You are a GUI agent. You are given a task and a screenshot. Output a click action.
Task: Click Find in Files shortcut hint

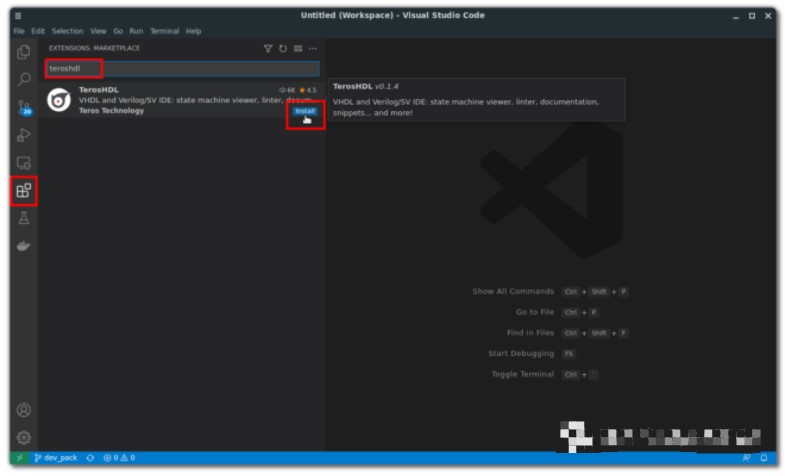point(567,333)
